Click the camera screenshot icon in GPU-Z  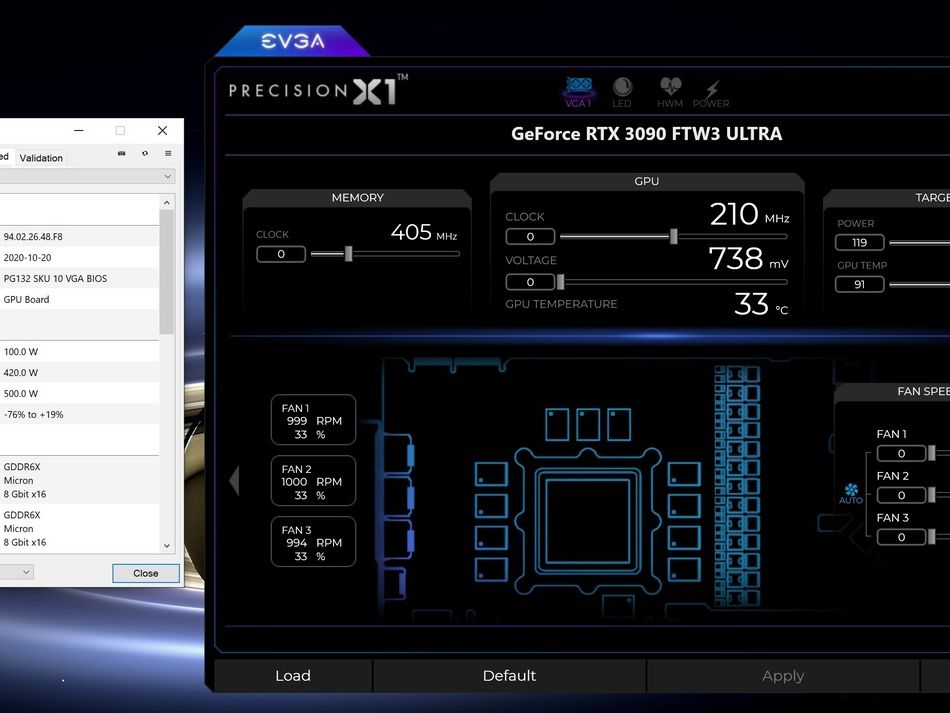click(x=121, y=153)
